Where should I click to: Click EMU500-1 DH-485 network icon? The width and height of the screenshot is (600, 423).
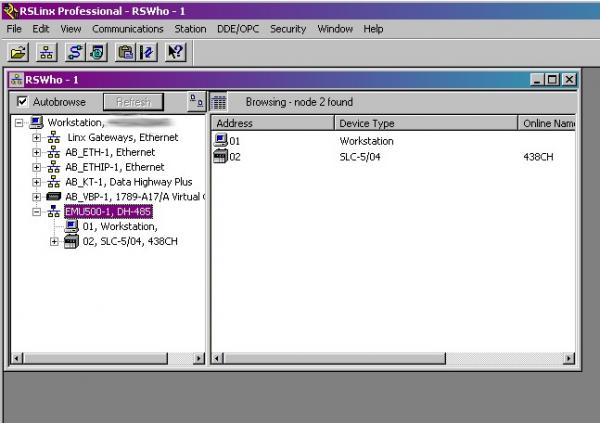(54, 211)
